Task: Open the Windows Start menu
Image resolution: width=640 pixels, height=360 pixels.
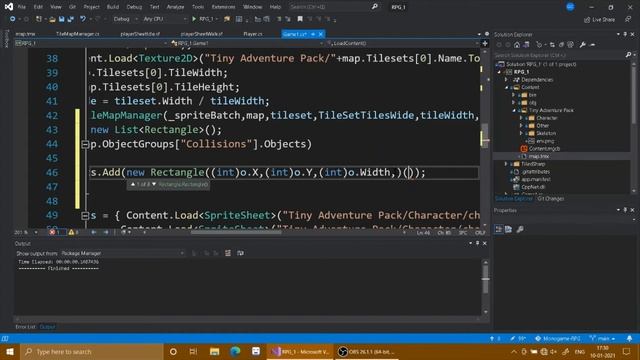Action: (10, 351)
